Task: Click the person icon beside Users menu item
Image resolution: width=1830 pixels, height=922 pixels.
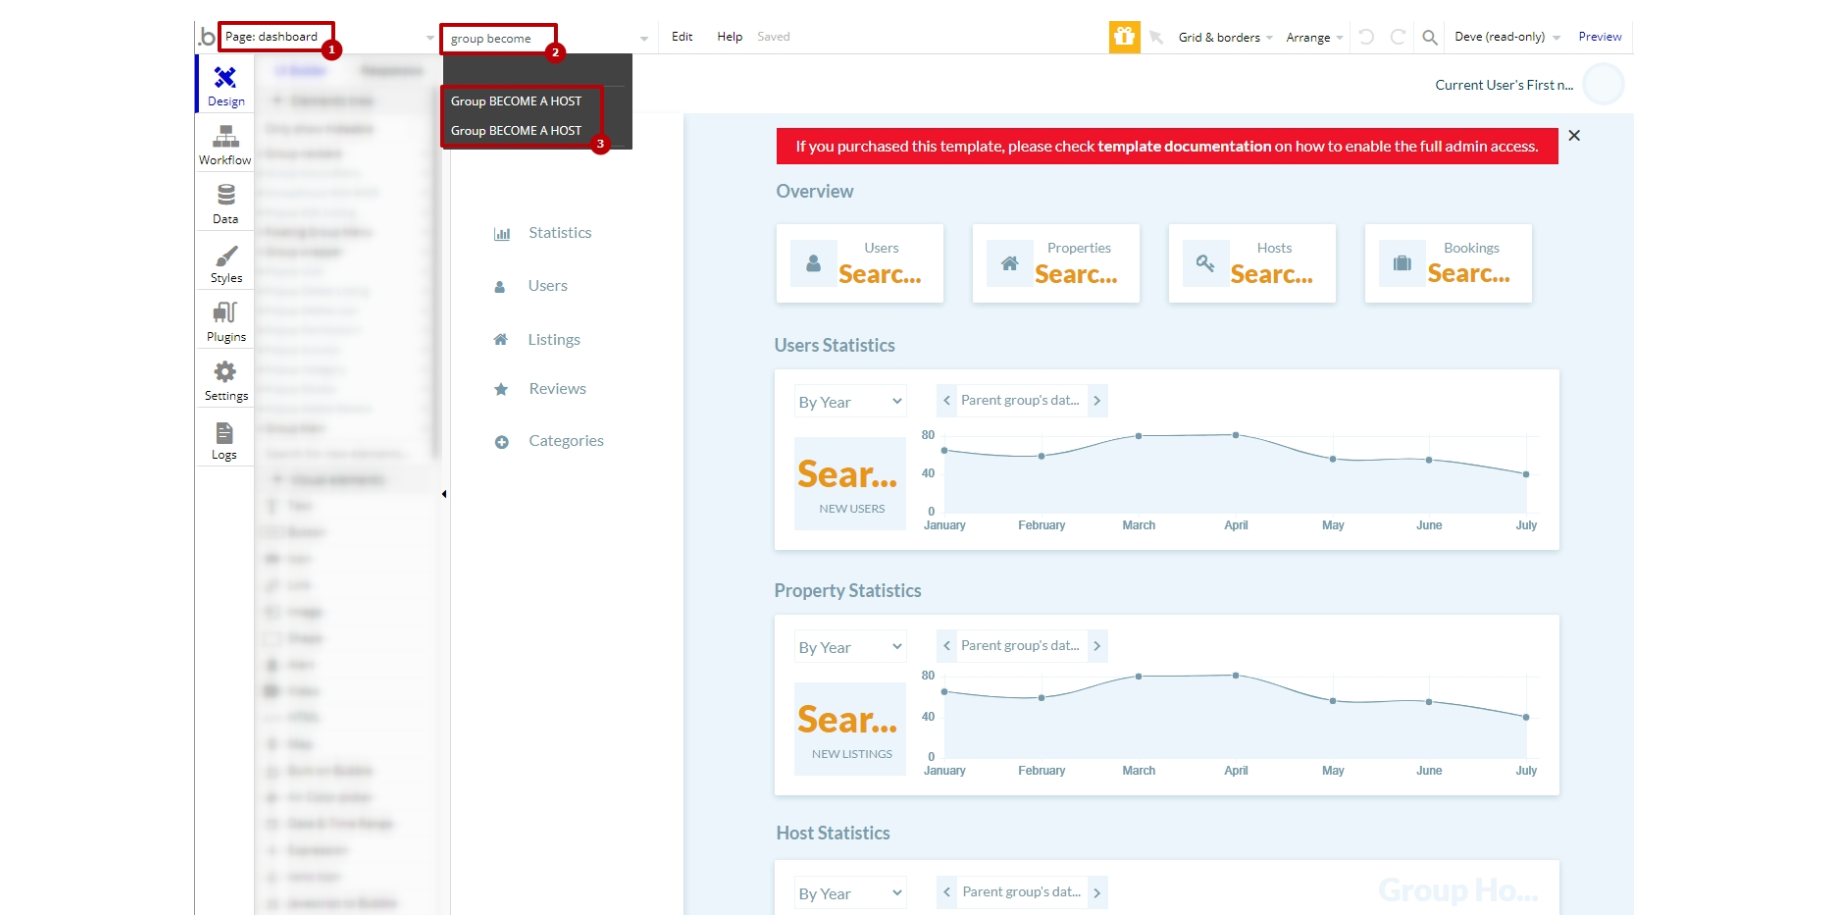Action: 500,287
